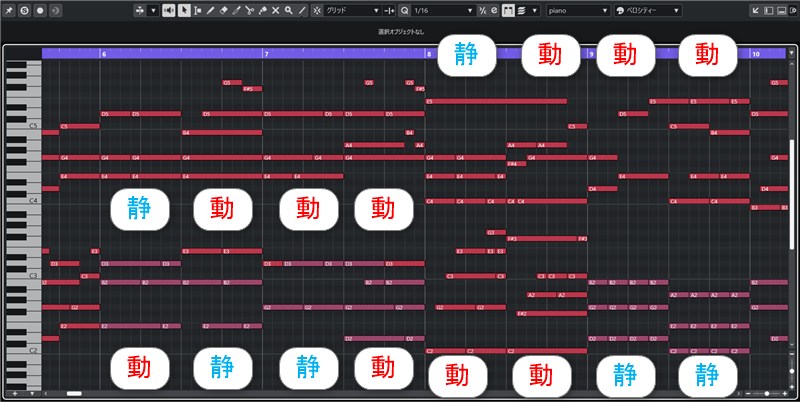Select the Line tool
Viewport: 800px width, 402px height.
click(x=302, y=10)
